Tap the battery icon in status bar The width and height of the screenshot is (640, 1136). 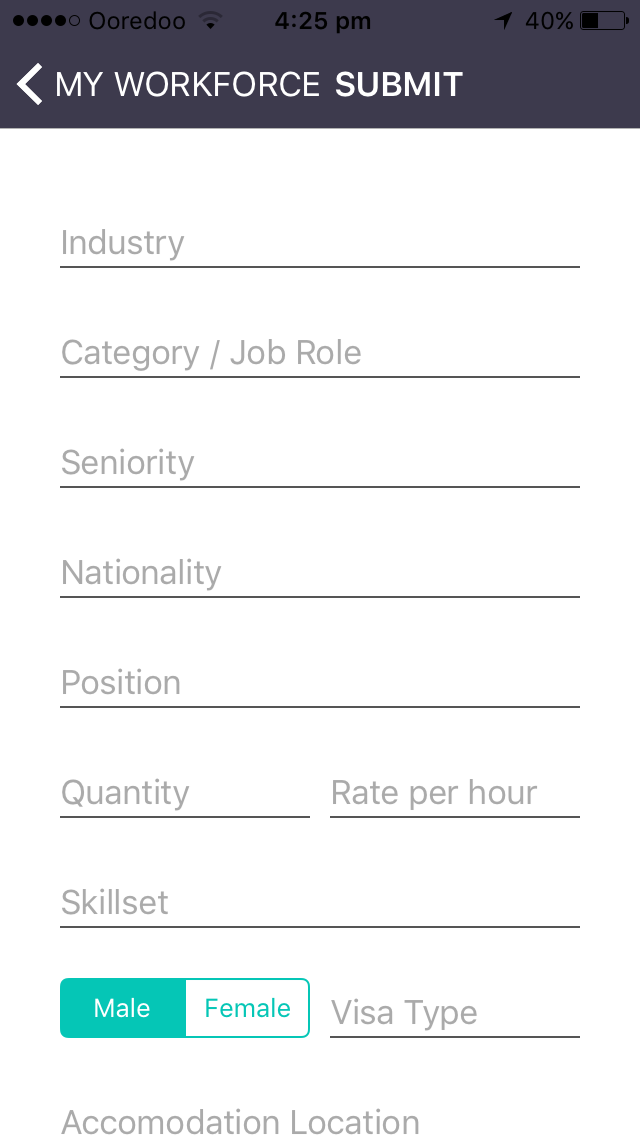pyautogui.click(x=604, y=21)
